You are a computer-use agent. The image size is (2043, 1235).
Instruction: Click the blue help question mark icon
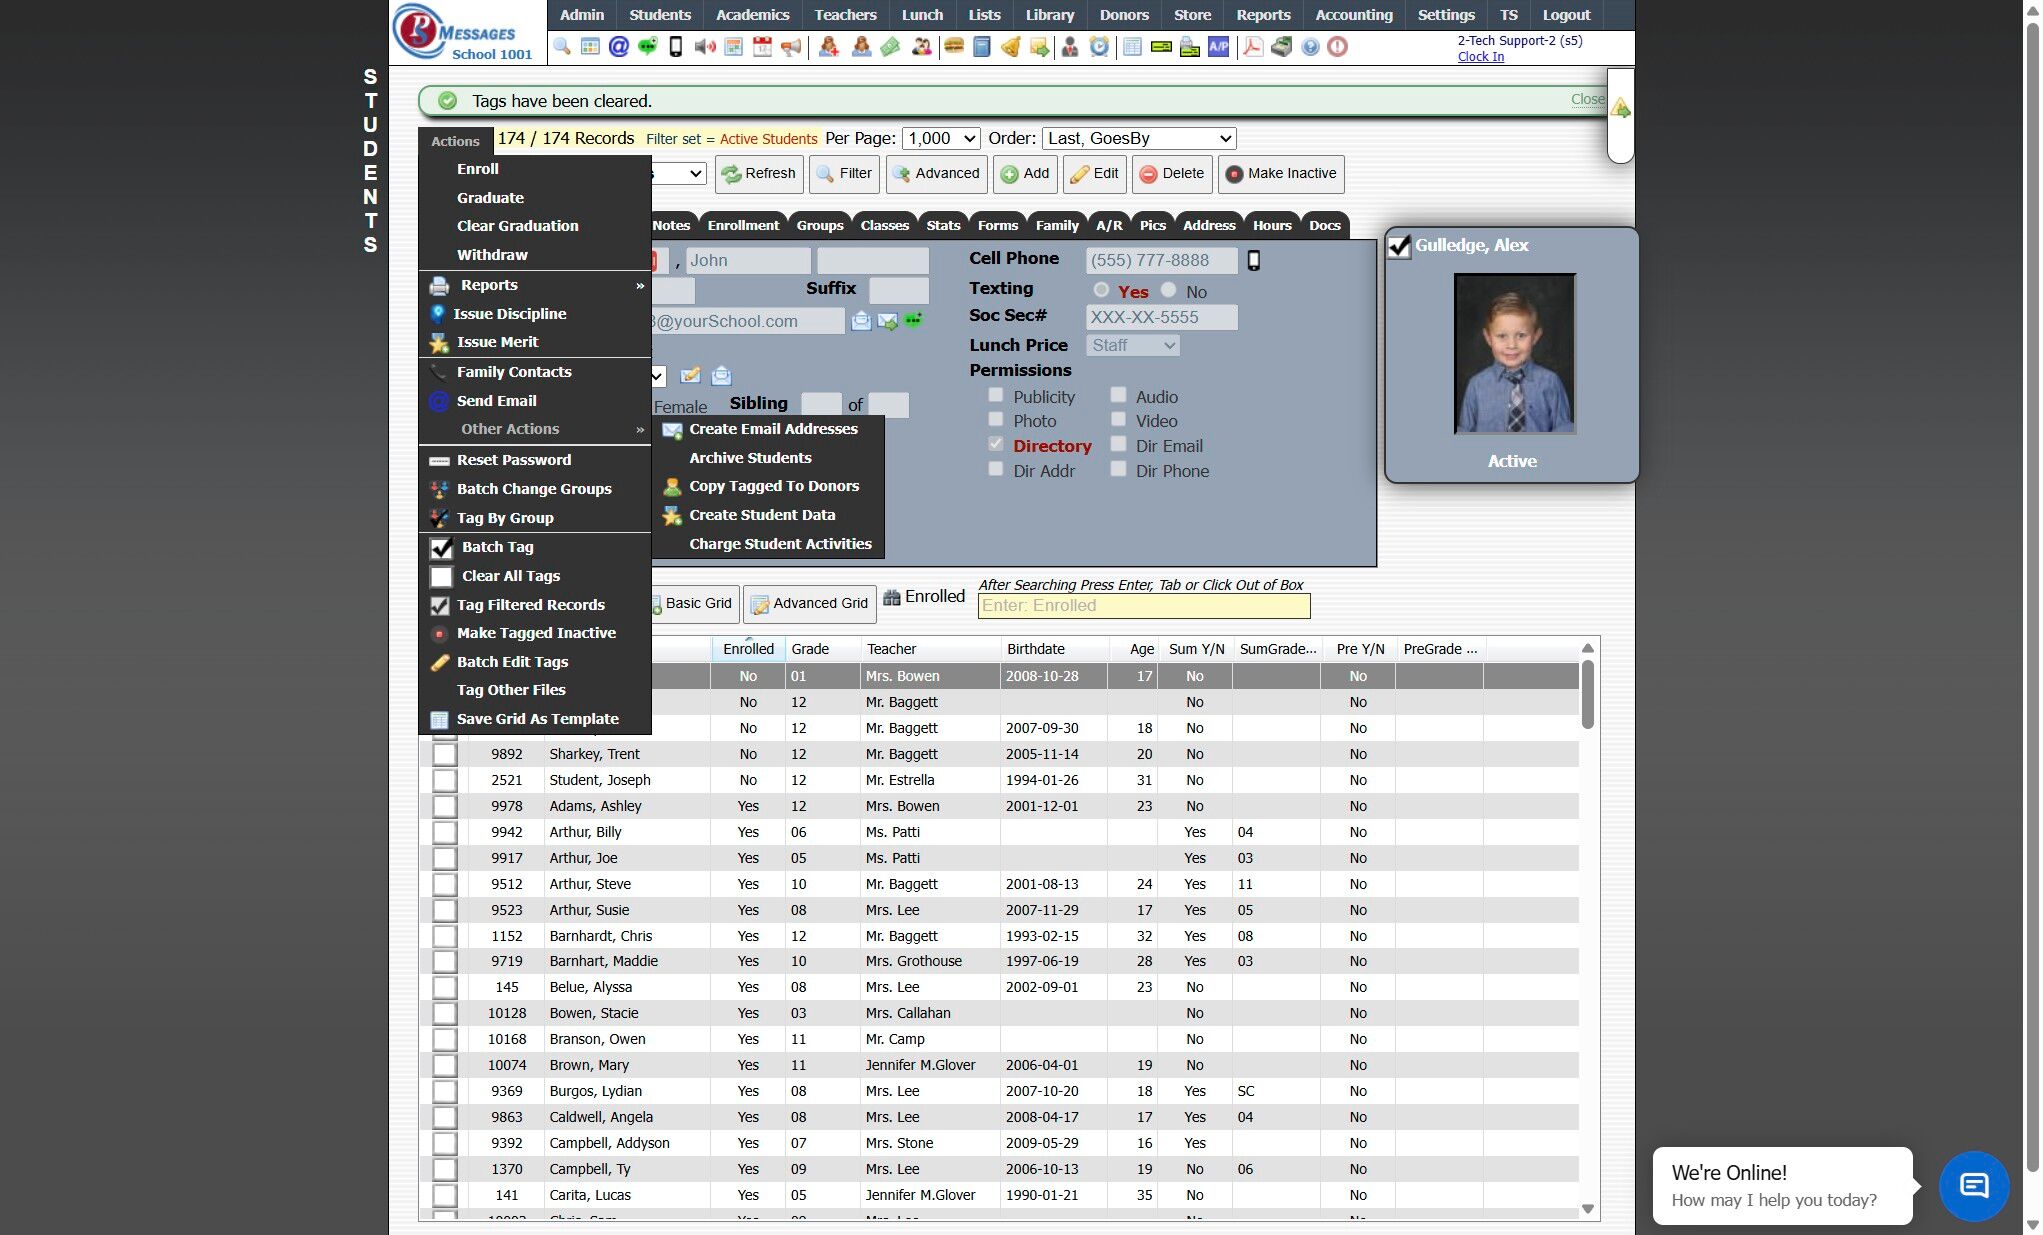click(x=1309, y=46)
